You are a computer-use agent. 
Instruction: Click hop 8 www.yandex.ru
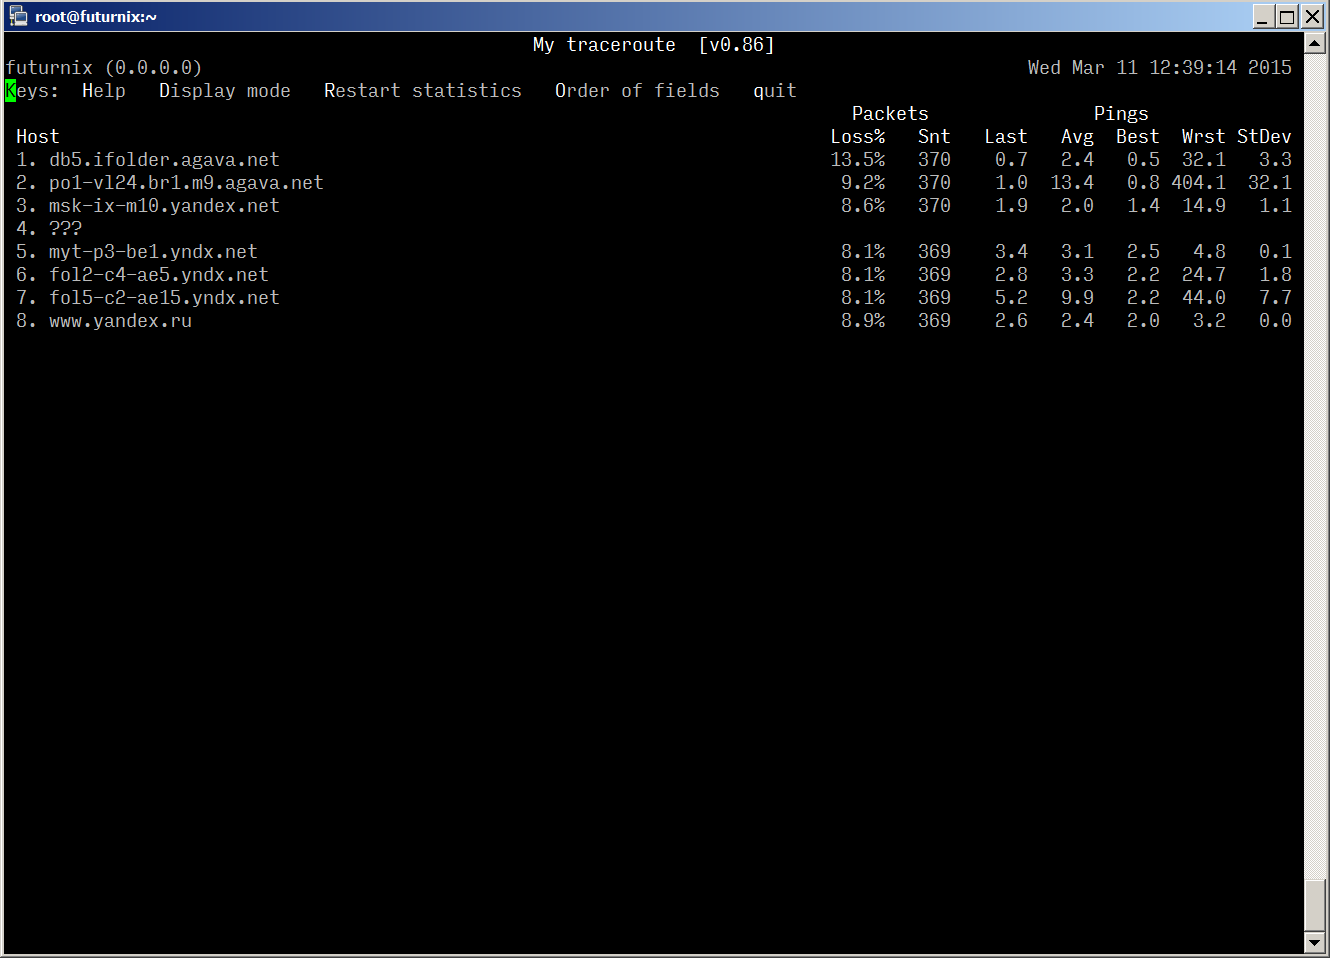[x=120, y=321]
